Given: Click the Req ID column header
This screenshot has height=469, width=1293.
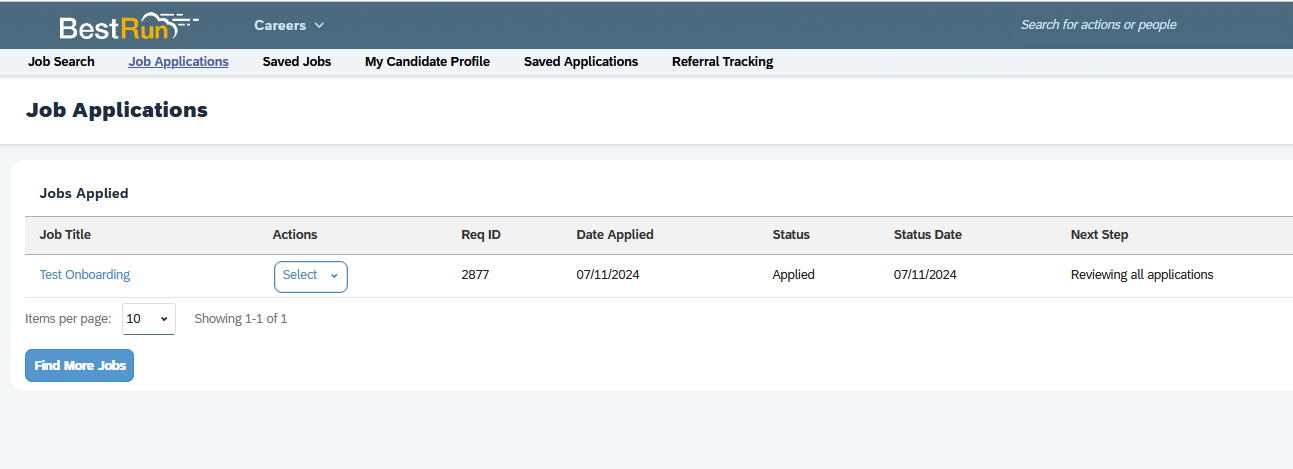Looking at the screenshot, I should [481, 235].
